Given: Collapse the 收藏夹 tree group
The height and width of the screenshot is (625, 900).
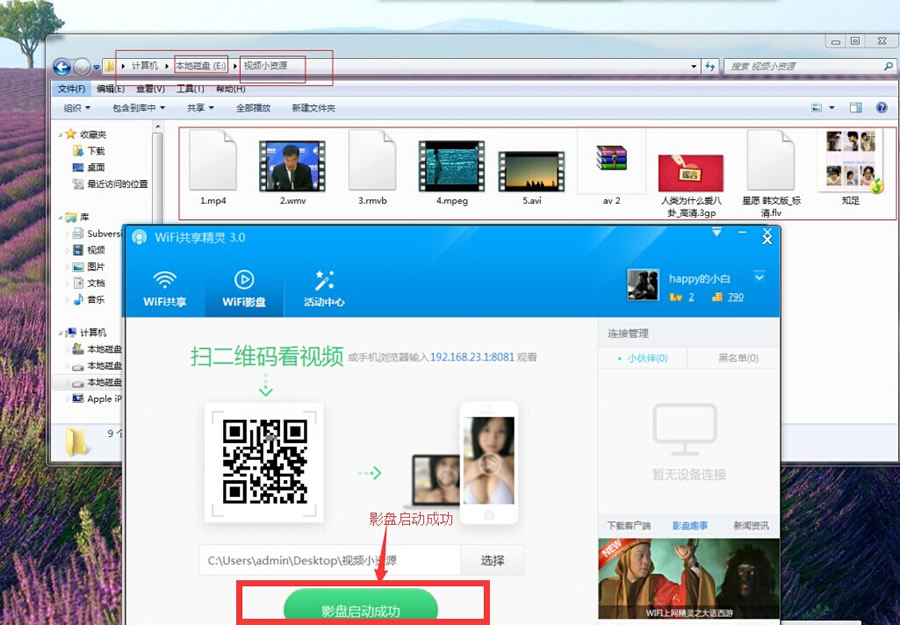Looking at the screenshot, I should pos(60,135).
